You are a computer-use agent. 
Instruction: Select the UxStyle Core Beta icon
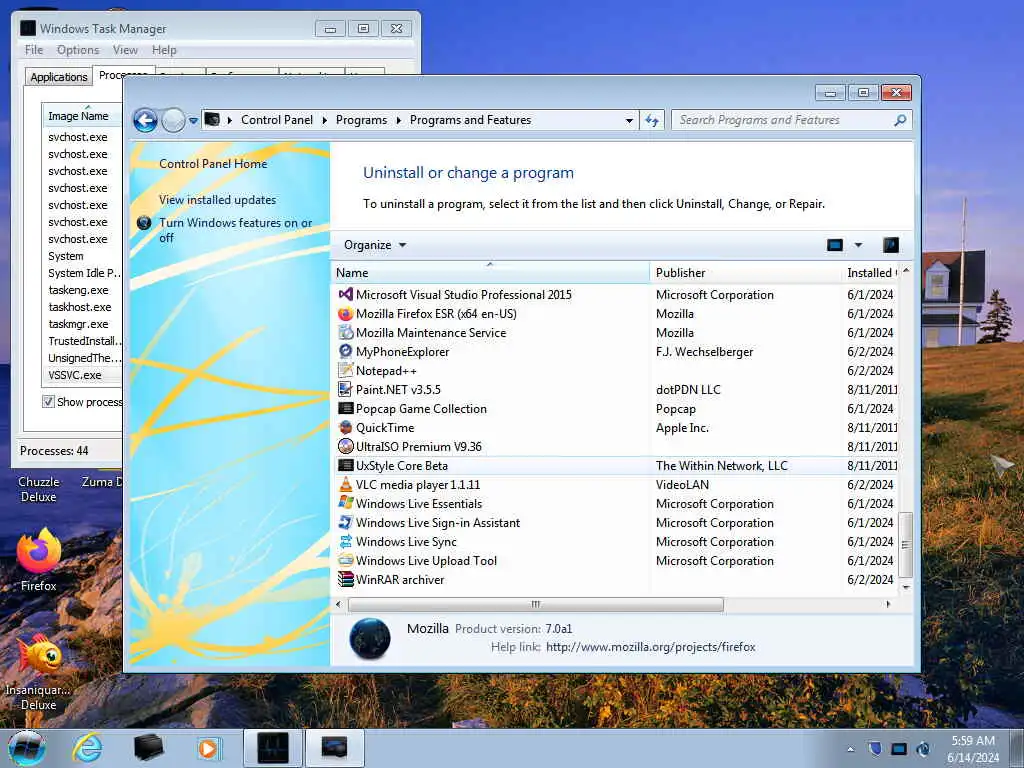pos(345,466)
